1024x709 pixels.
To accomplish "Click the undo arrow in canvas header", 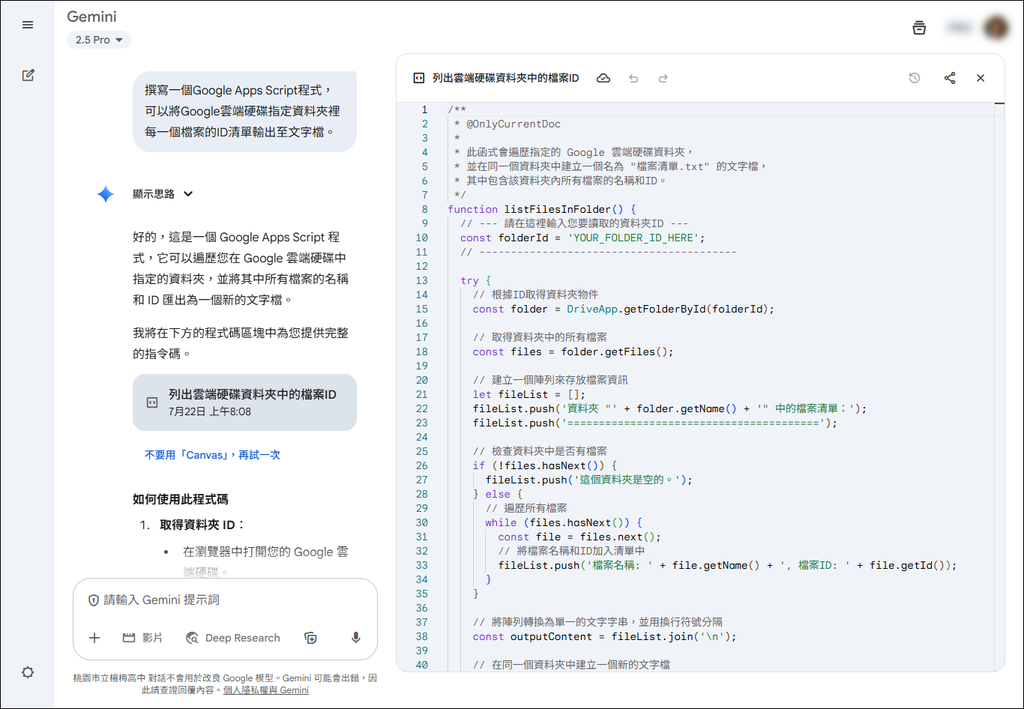I will 633,78.
